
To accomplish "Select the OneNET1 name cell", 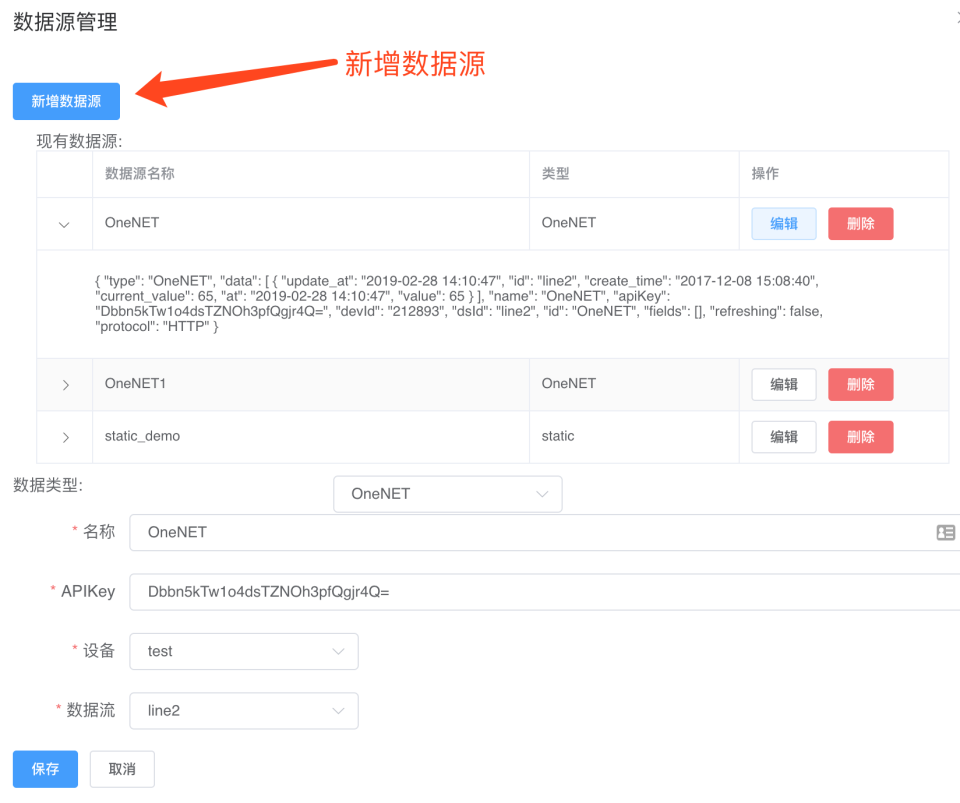I will [311, 384].
